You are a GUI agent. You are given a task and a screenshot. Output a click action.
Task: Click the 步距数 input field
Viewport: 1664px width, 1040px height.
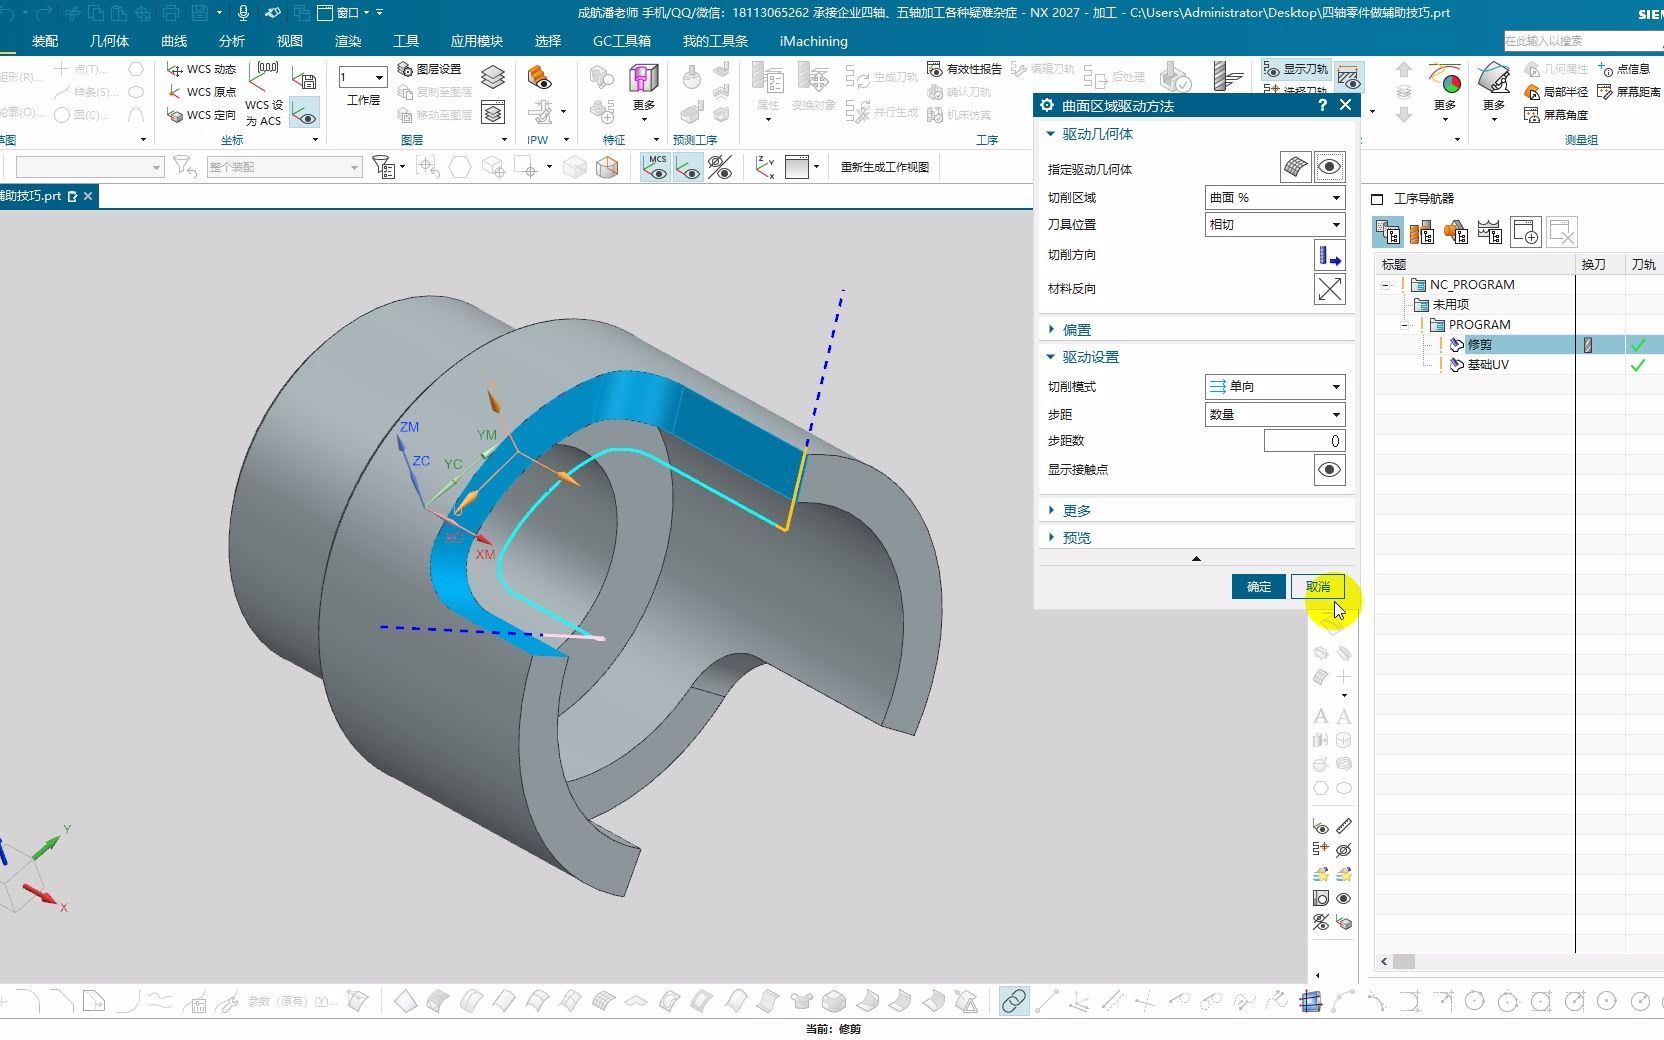[x=1304, y=441]
